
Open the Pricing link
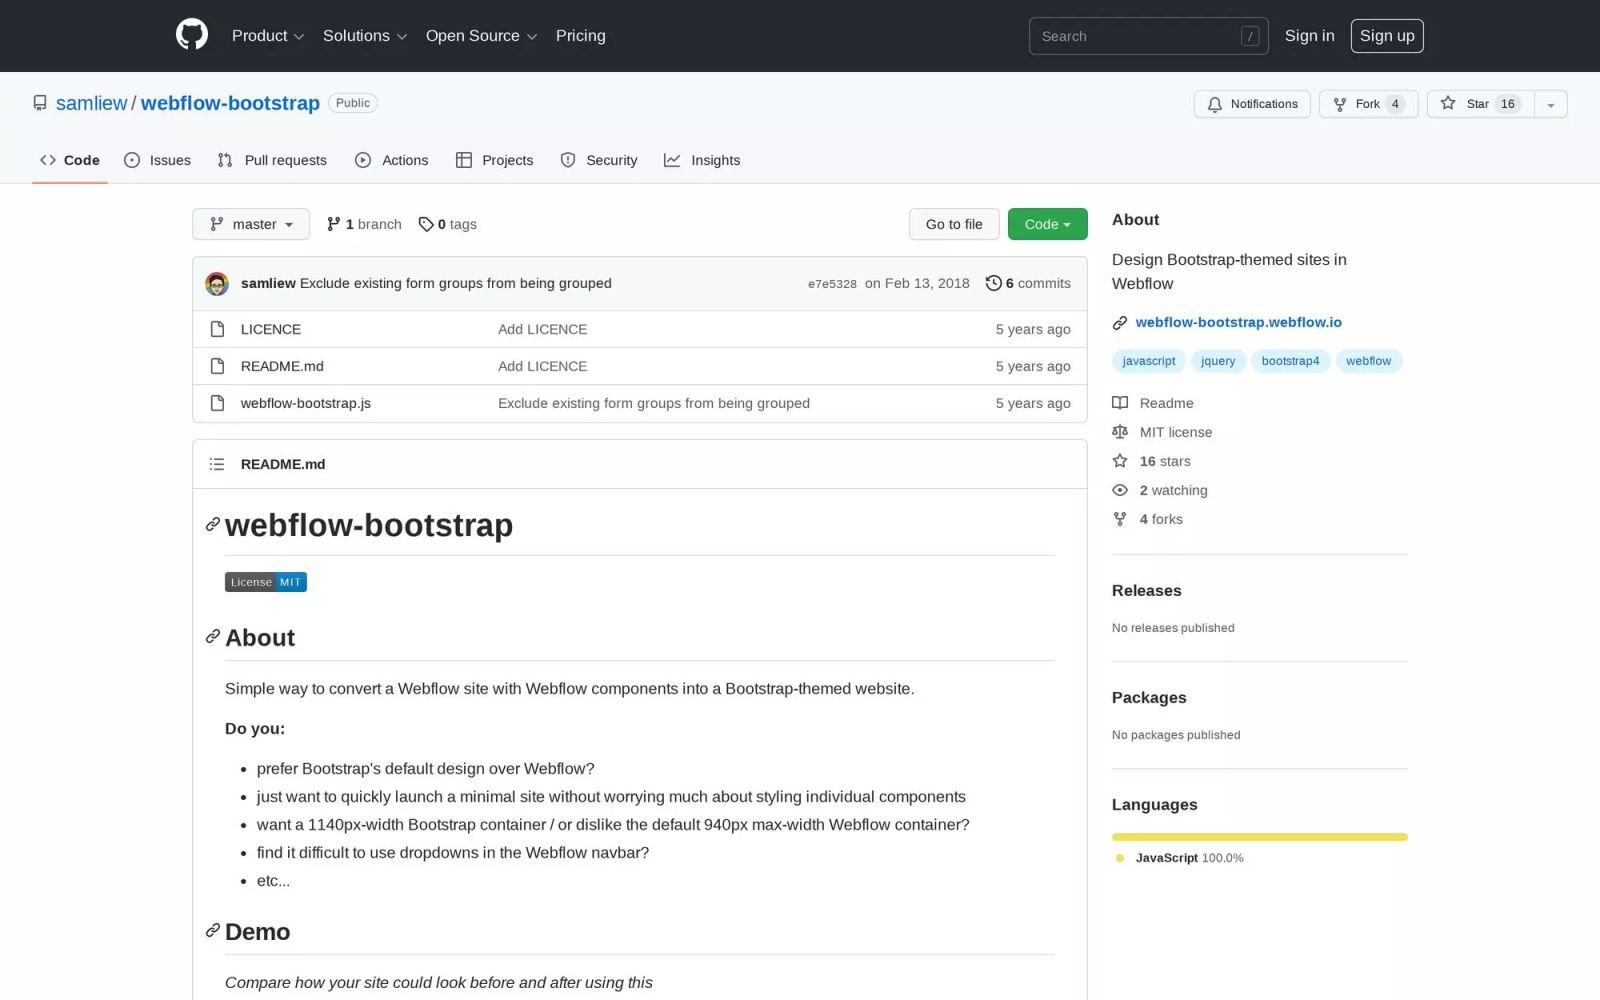pyautogui.click(x=581, y=36)
